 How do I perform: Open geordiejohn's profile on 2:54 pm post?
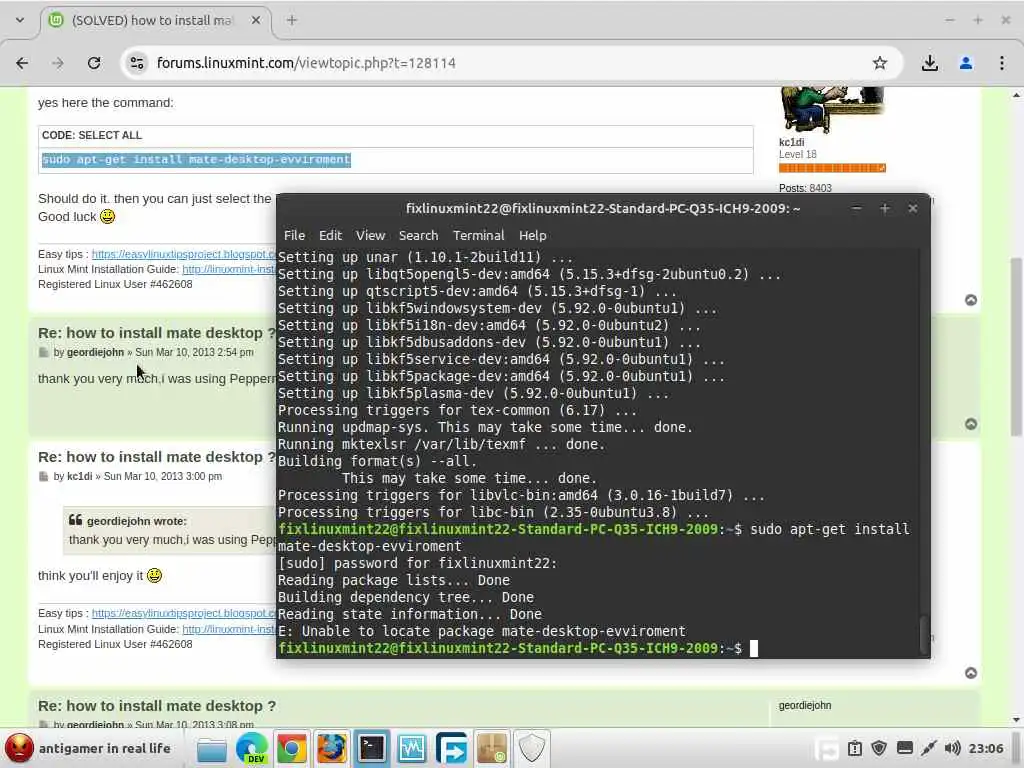tap(95, 352)
